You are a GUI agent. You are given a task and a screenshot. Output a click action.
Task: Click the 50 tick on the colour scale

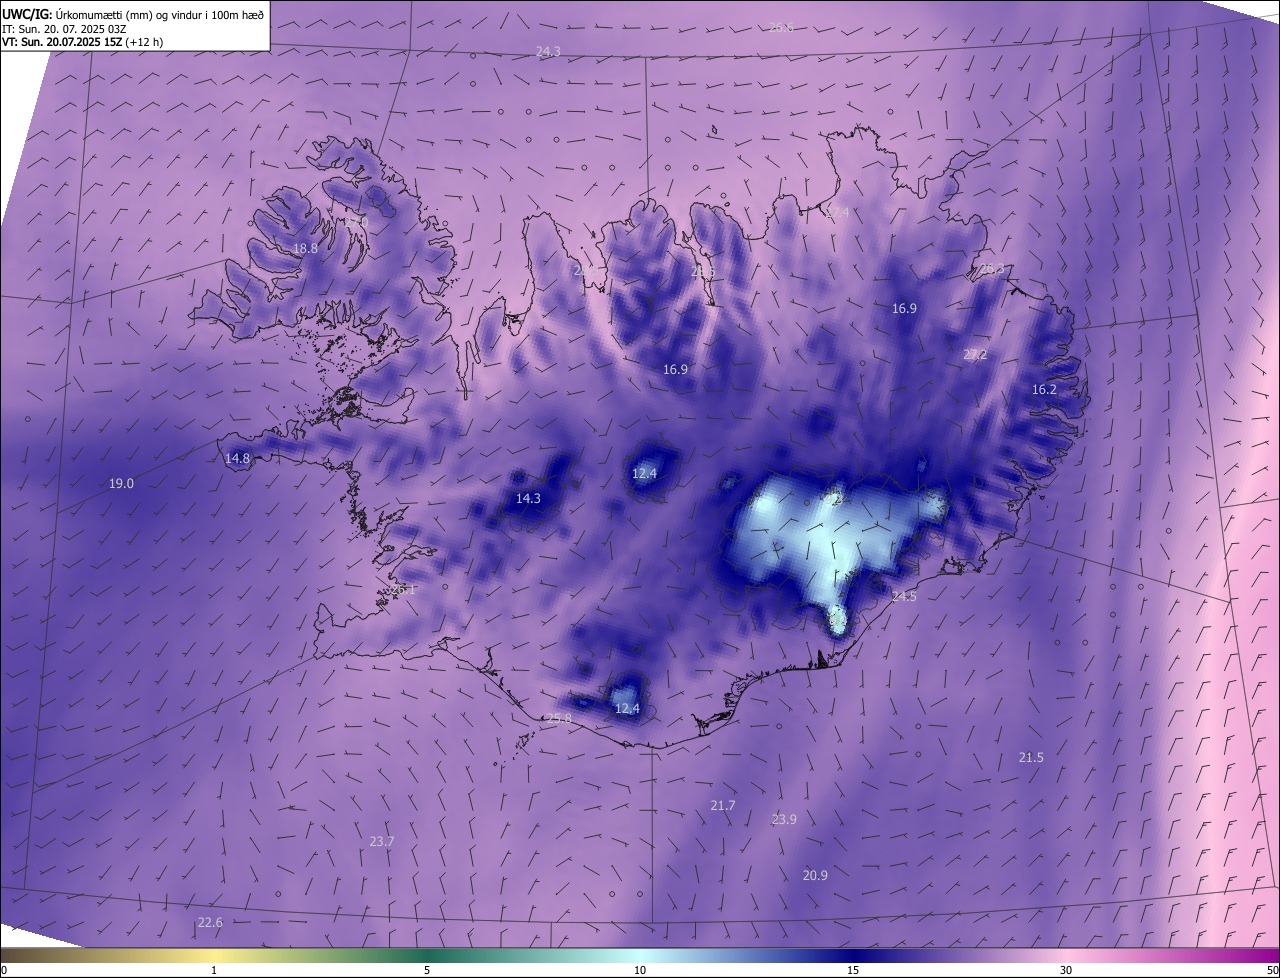(1272, 970)
